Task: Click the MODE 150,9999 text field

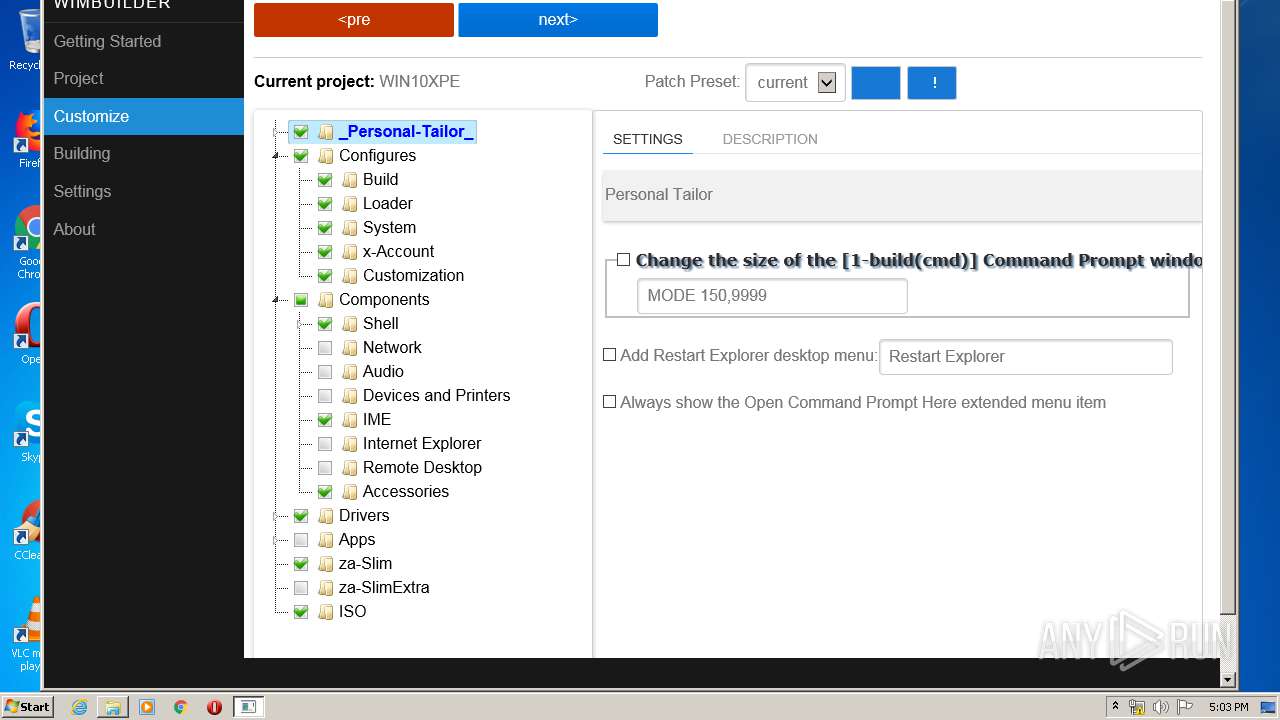Action: (772, 296)
